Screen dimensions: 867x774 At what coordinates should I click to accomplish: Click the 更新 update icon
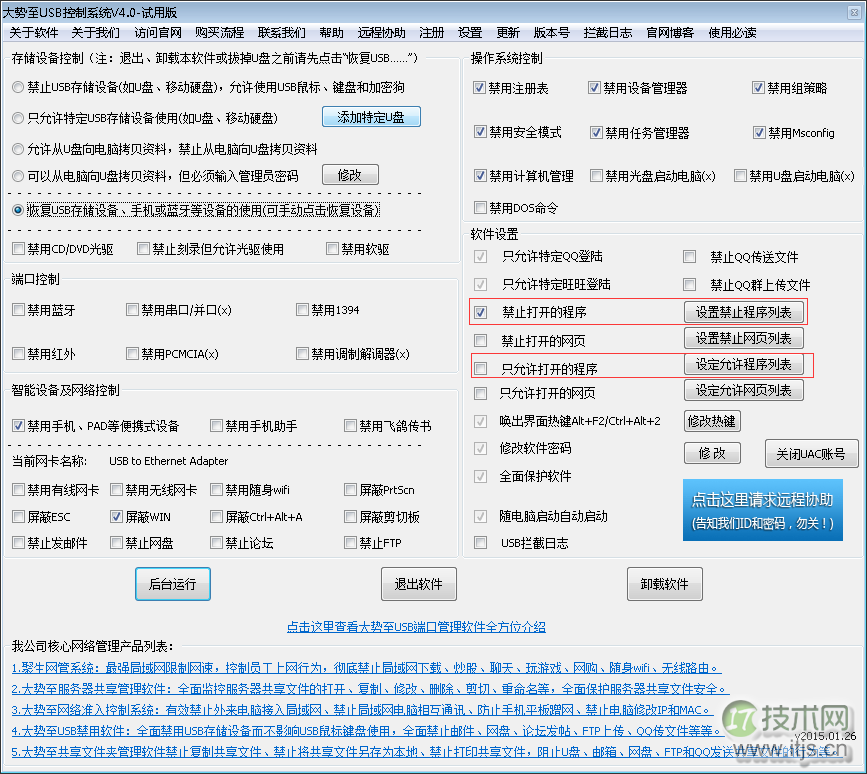click(508, 32)
